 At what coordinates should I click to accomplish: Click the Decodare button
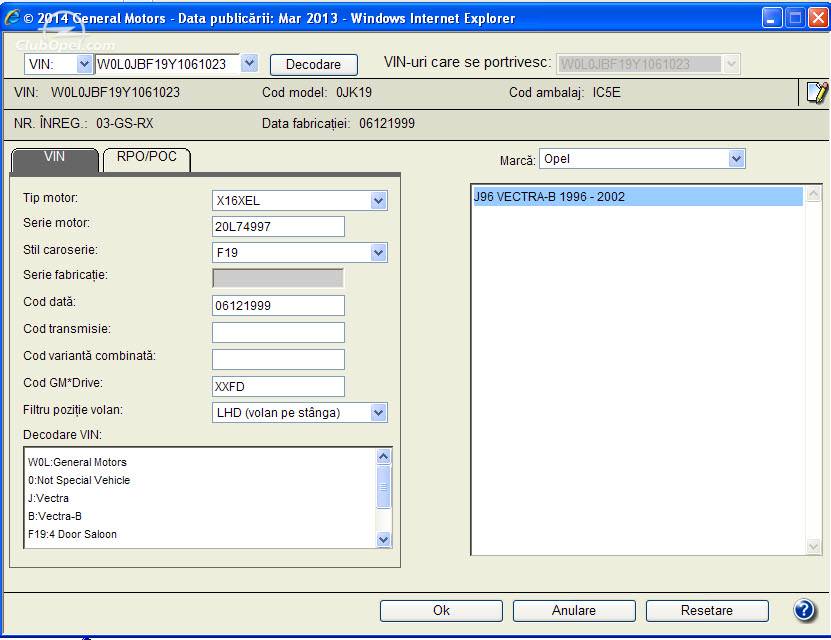click(x=314, y=65)
